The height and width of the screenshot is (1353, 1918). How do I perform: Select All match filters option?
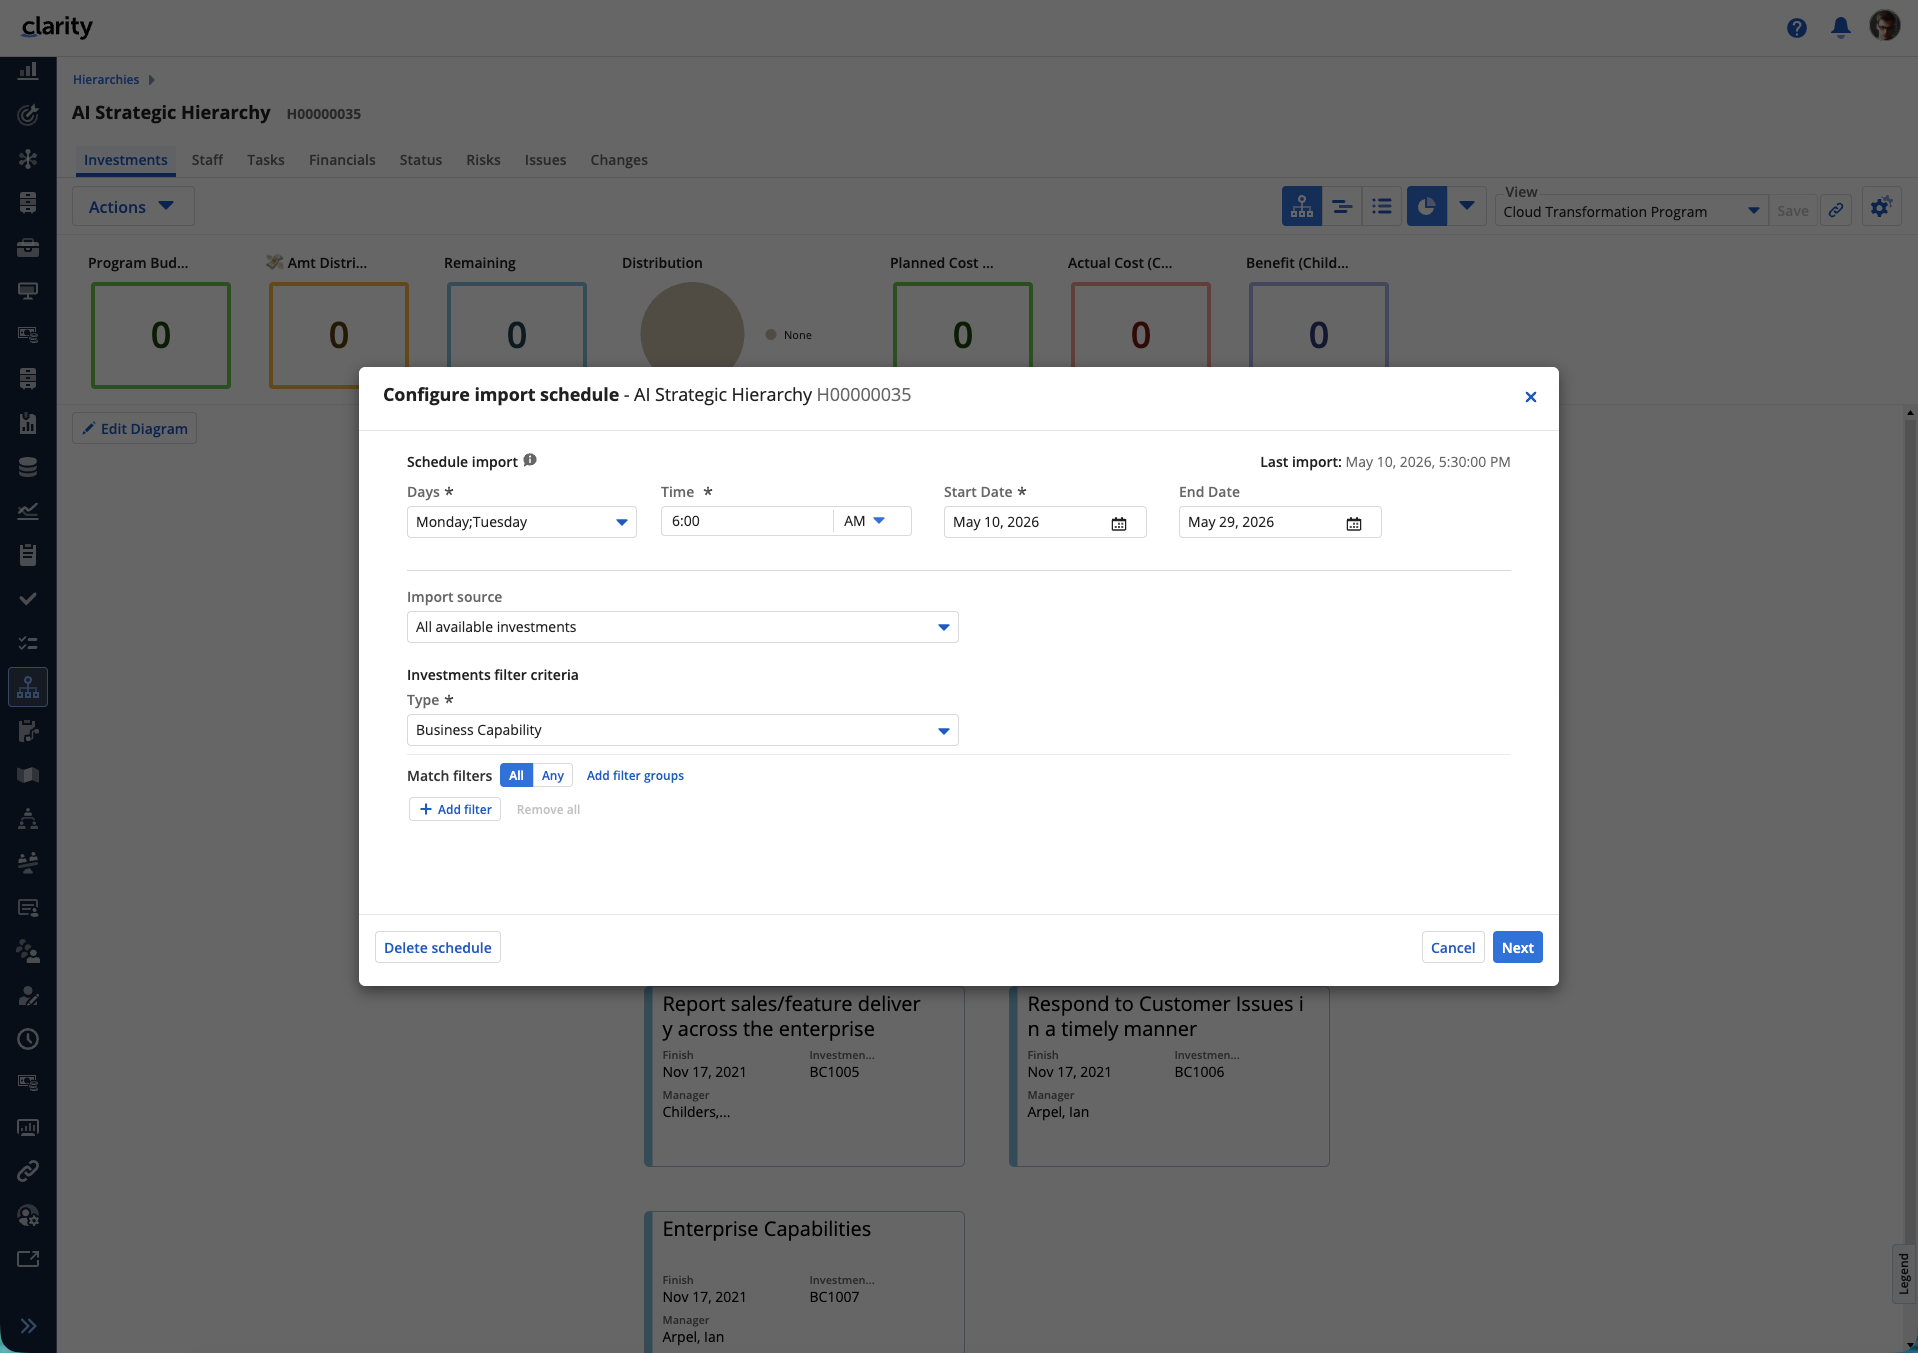516,775
